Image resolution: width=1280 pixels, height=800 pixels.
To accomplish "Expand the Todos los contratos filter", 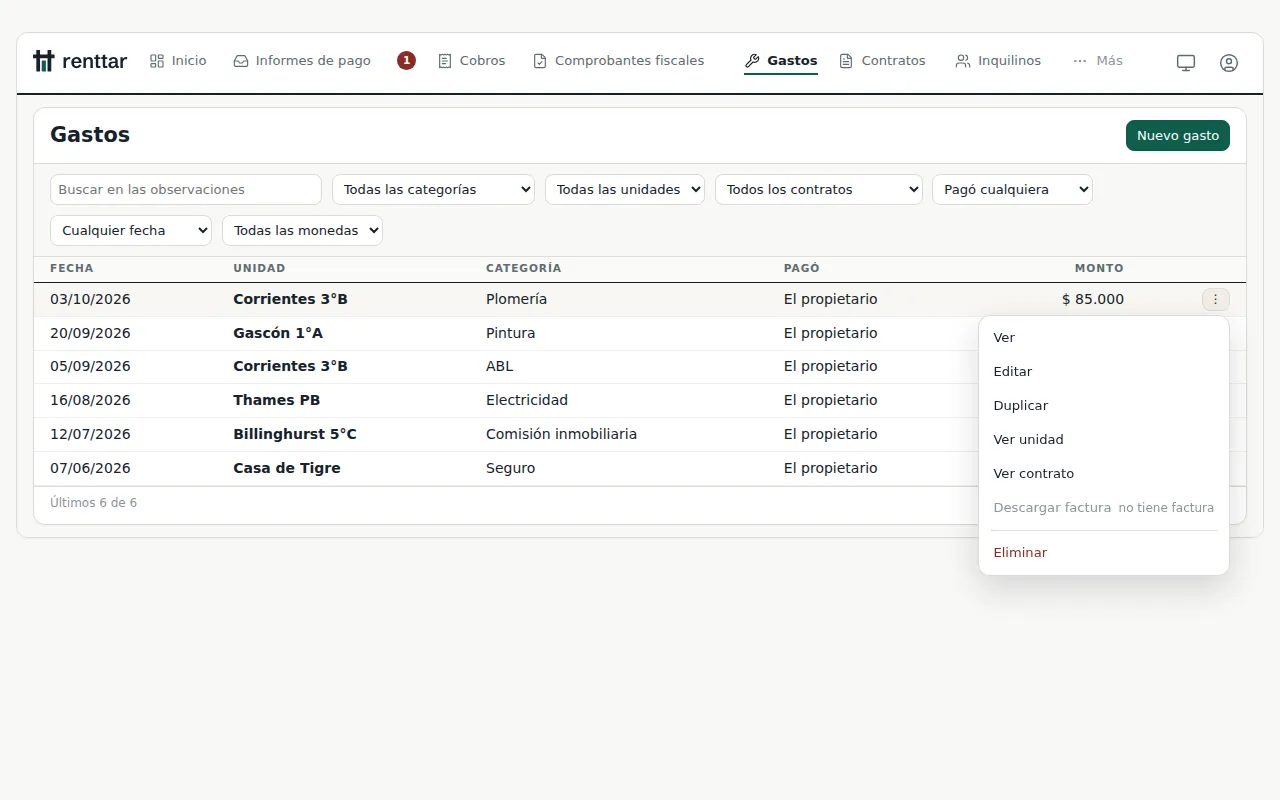I will pyautogui.click(x=819, y=190).
